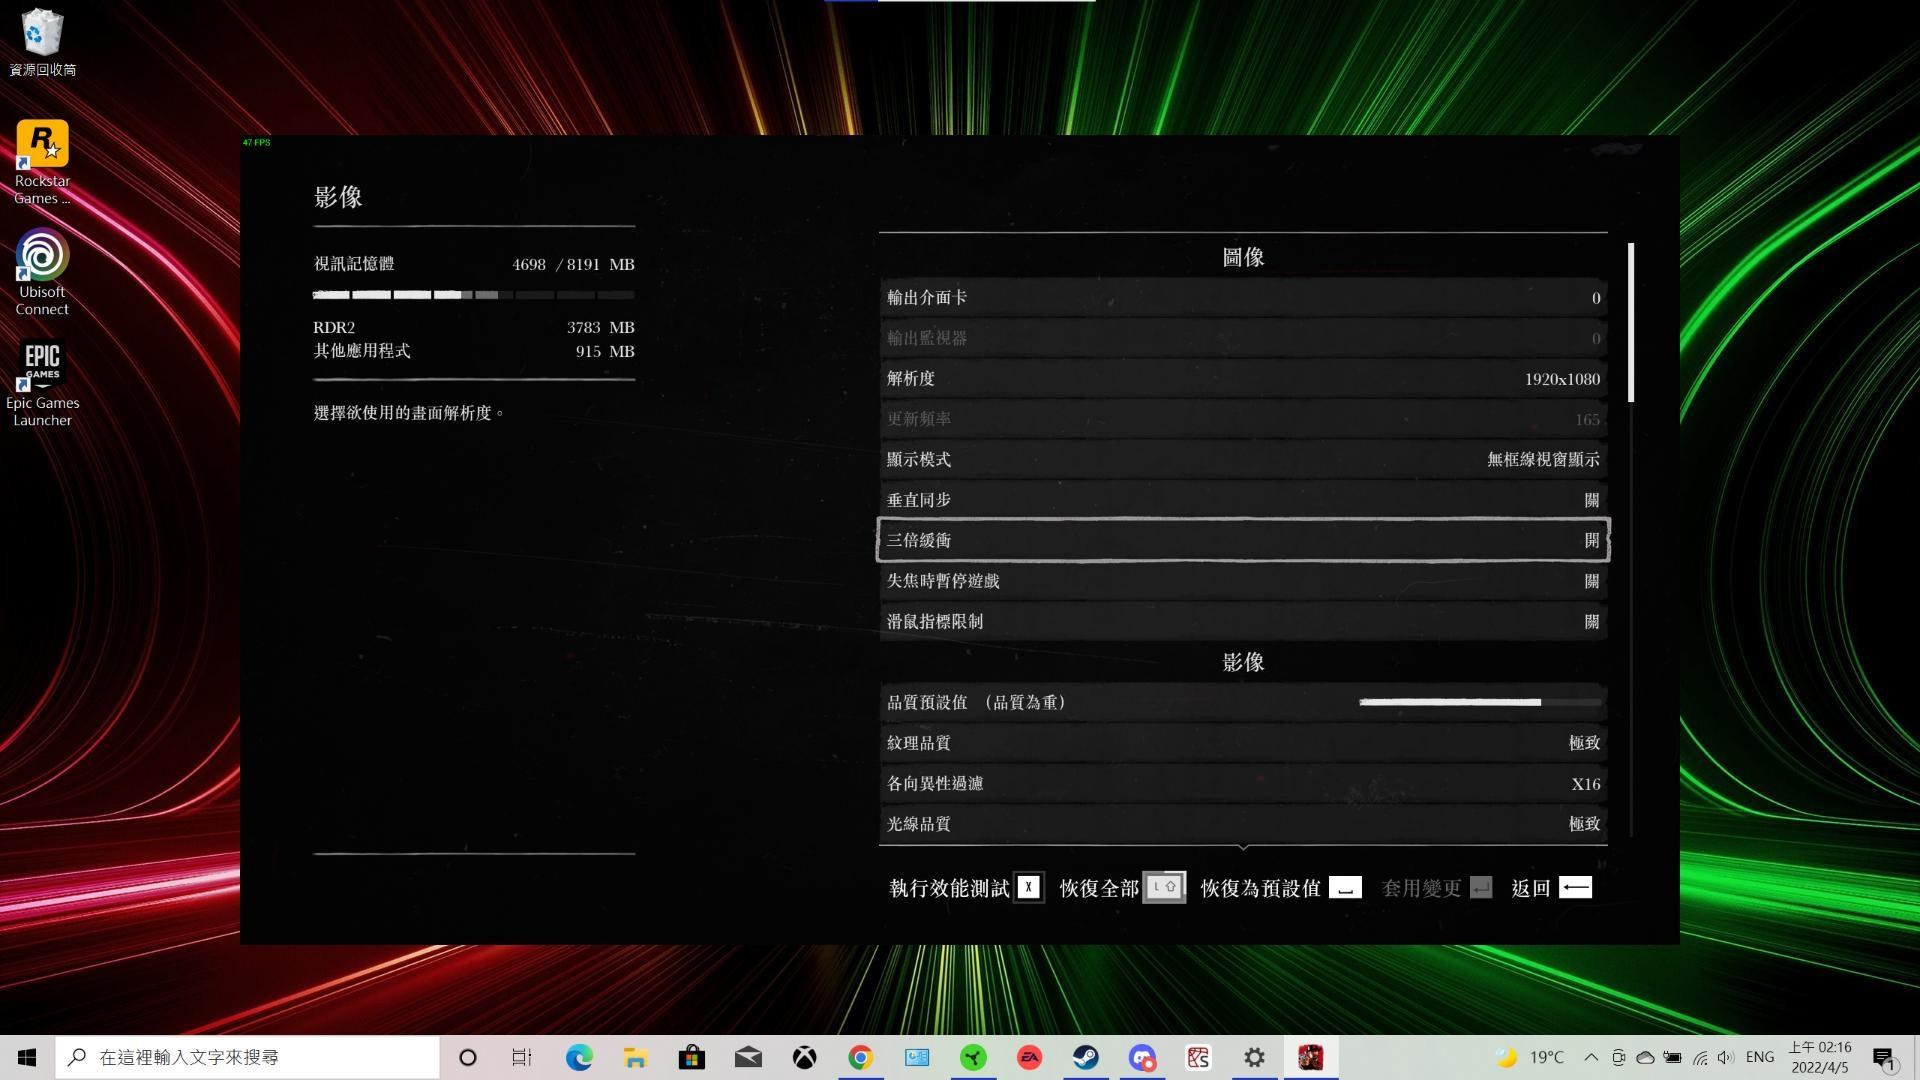Open the Windows Start menu

pyautogui.click(x=26, y=1057)
